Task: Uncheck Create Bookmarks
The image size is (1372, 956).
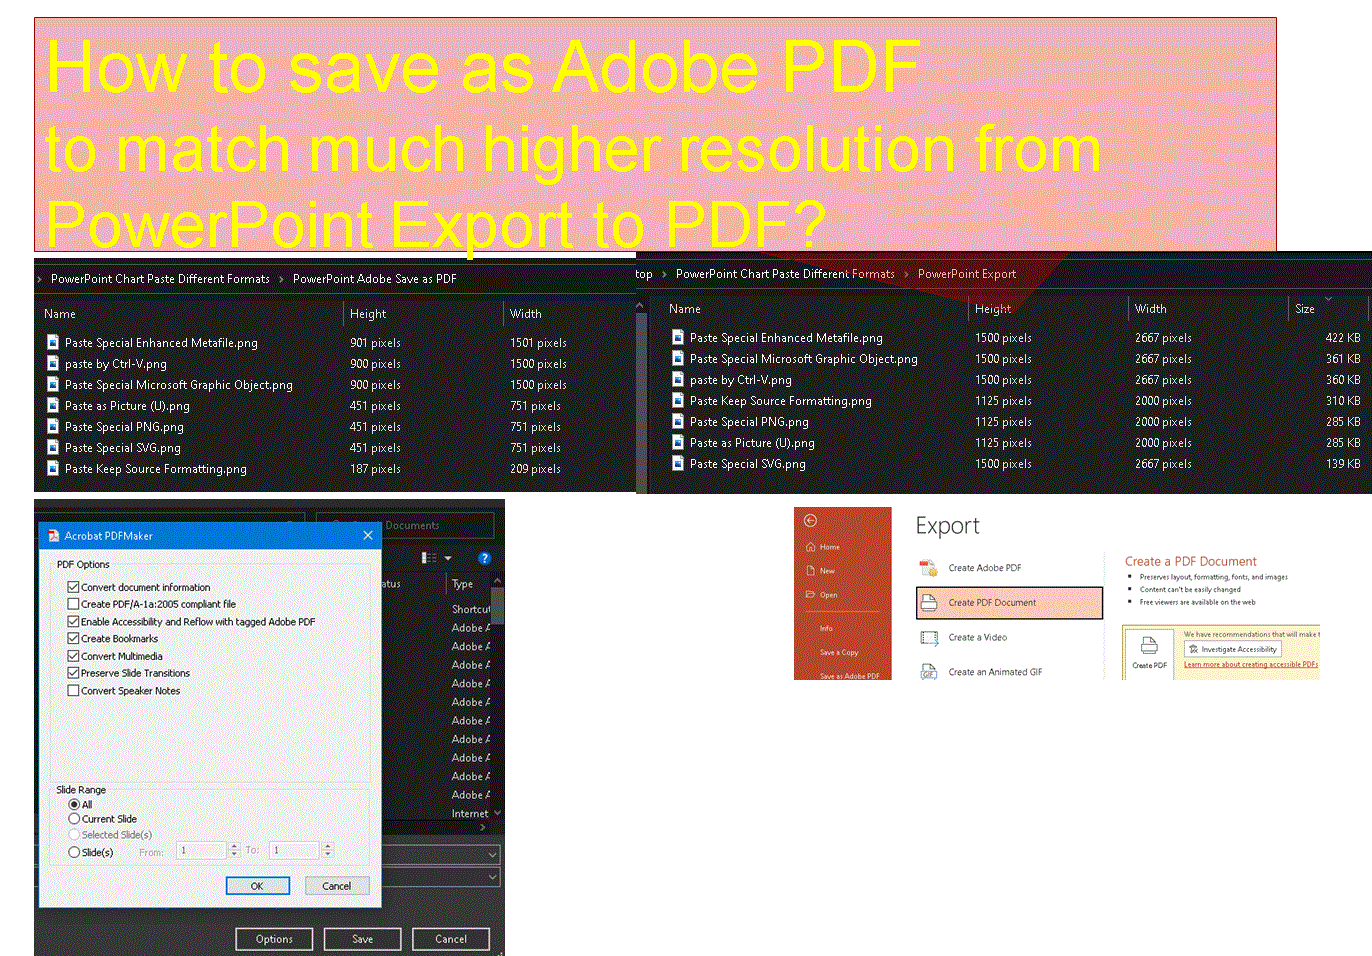Action: click(73, 638)
